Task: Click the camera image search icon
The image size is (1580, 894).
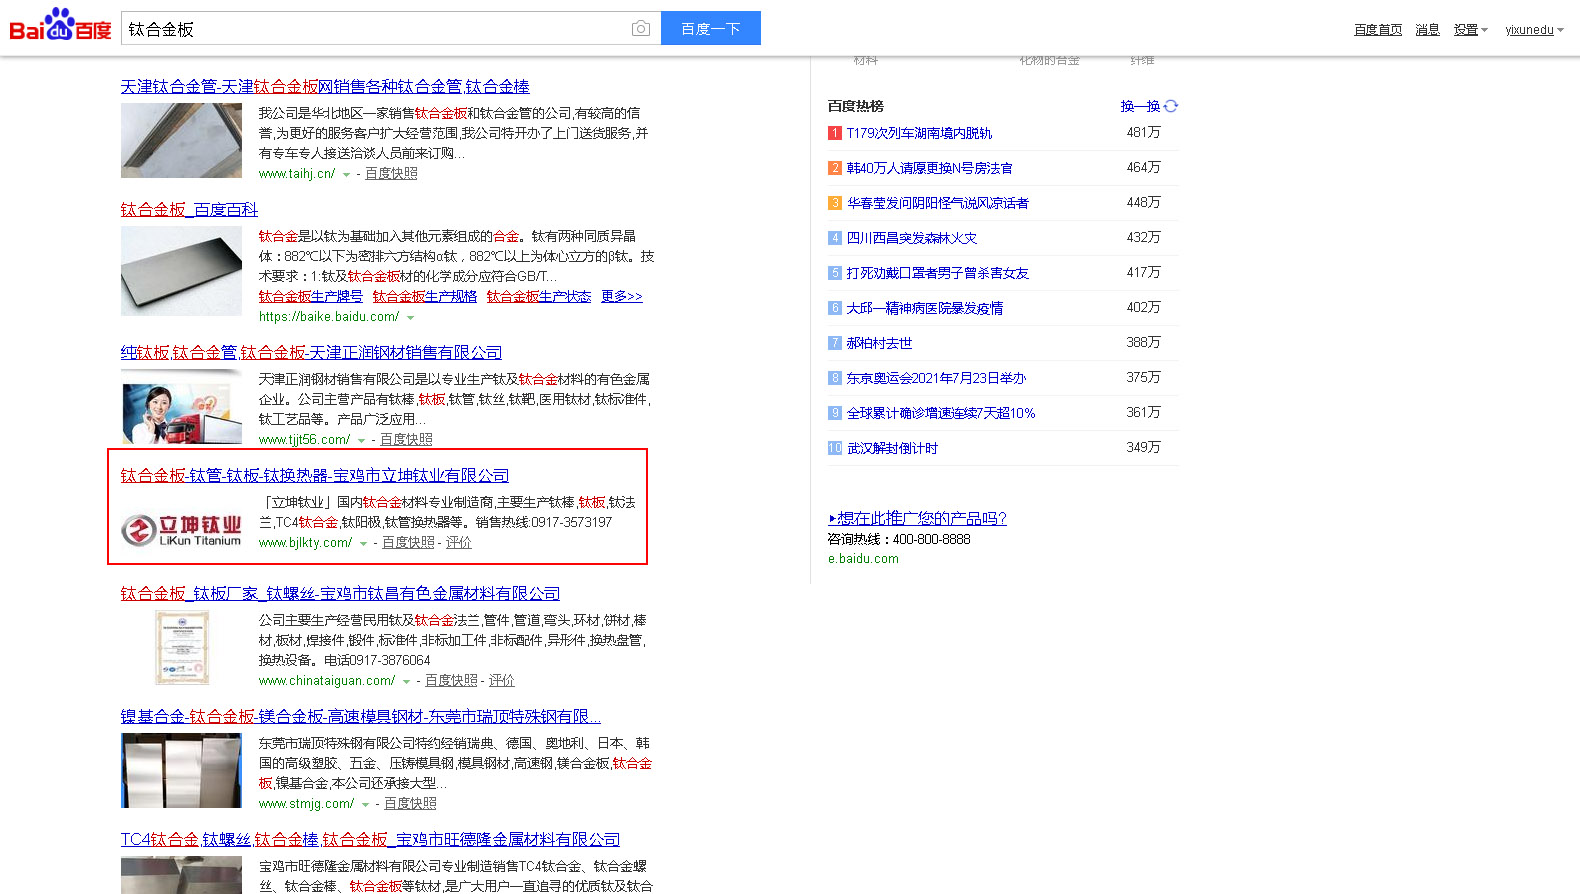Action: [x=641, y=29]
